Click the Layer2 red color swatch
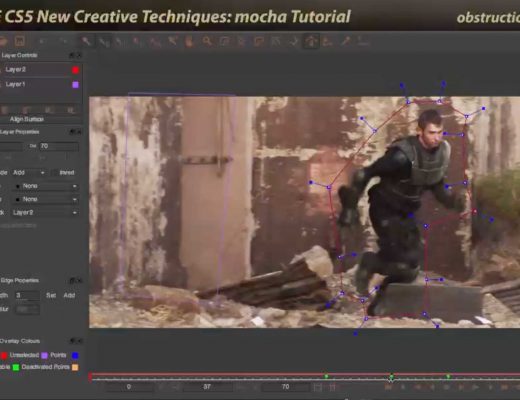The height and width of the screenshot is (400, 520). click(x=76, y=70)
